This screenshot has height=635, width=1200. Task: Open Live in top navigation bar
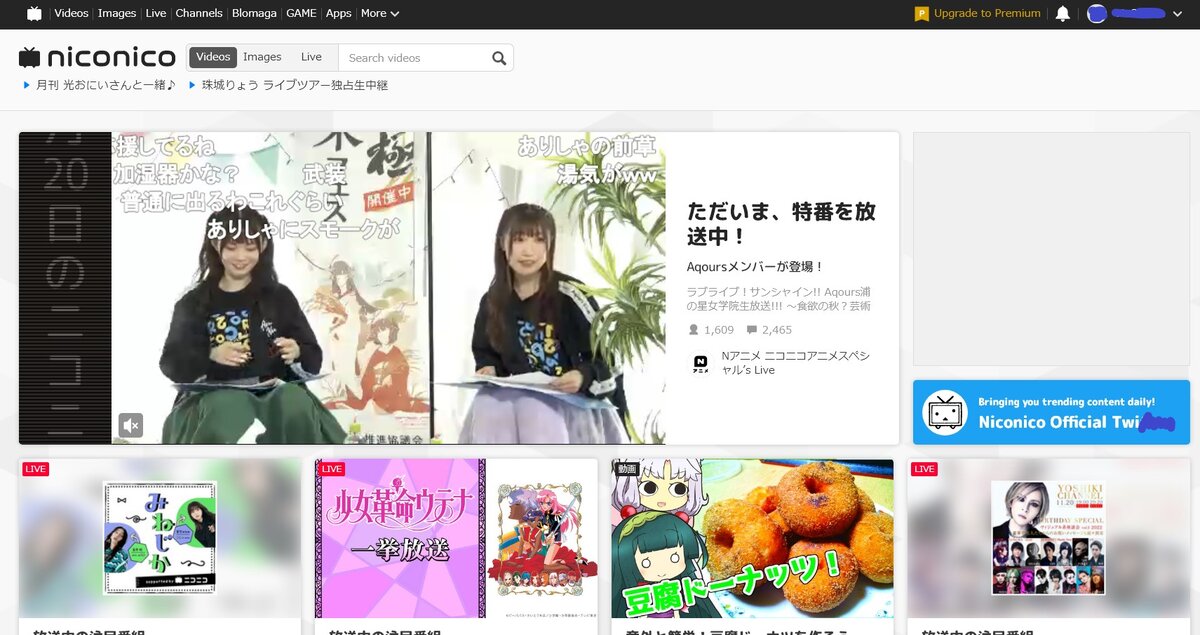156,13
